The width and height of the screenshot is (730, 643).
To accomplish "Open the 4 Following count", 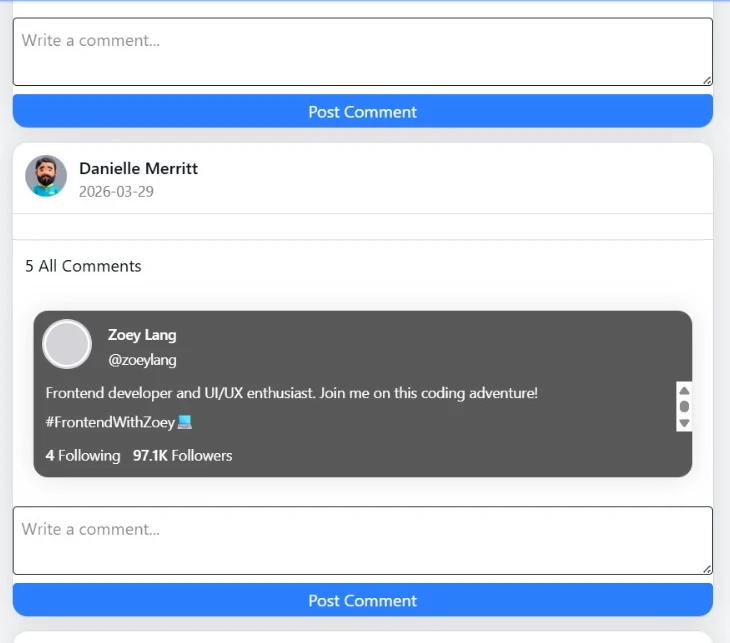I will click(x=83, y=455).
